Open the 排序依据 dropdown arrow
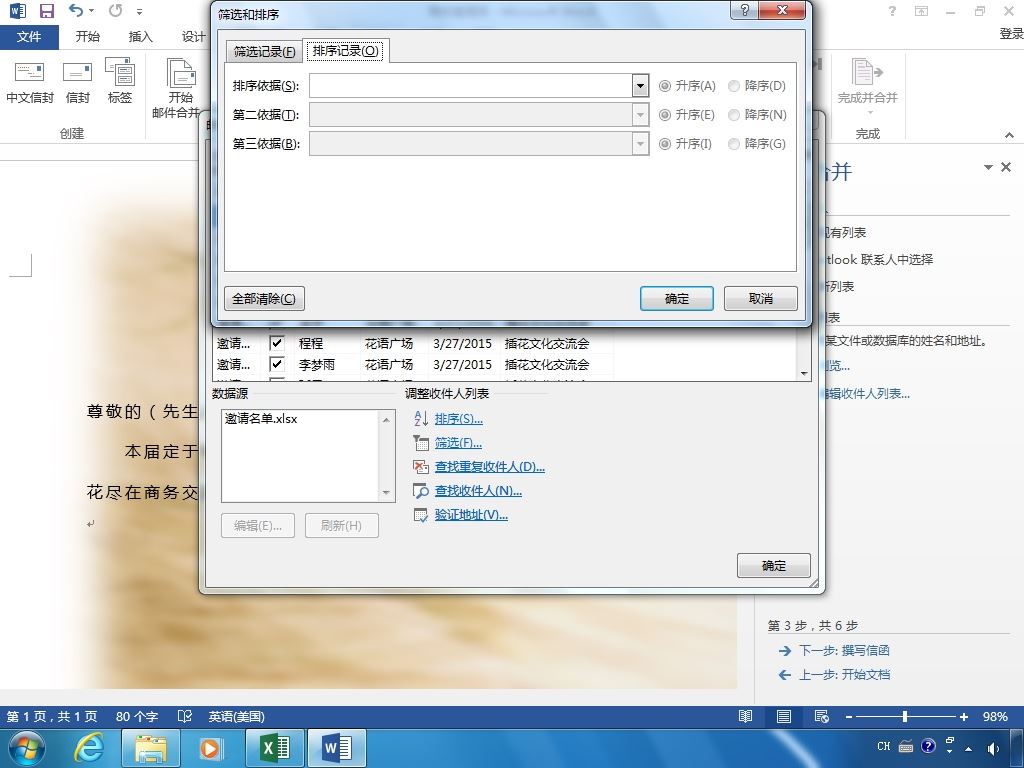This screenshot has width=1024, height=768. pos(640,86)
